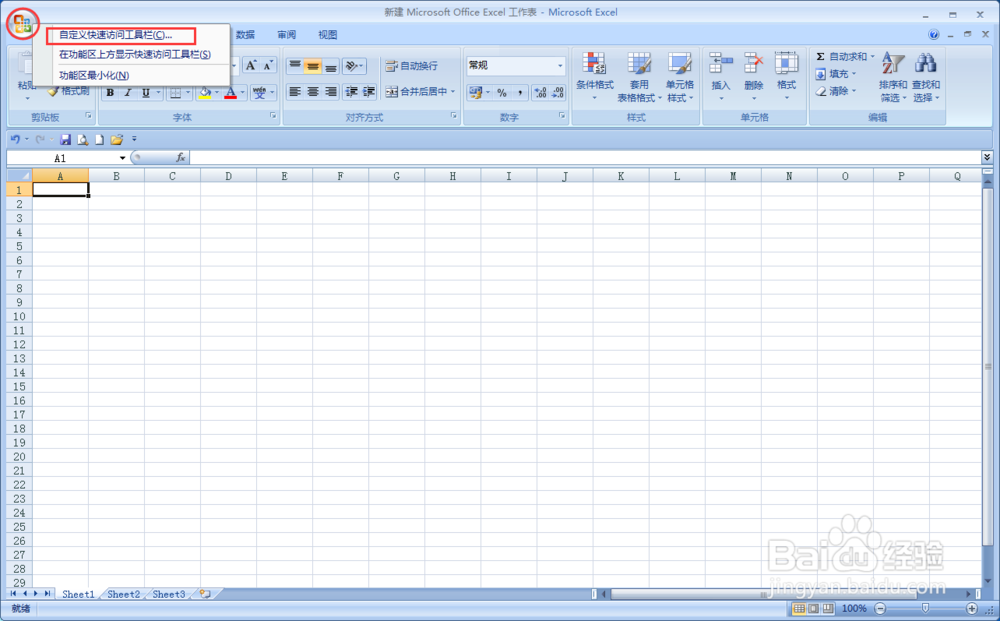1000x621 pixels.
Task: Open the text orientation button
Action: [353, 65]
